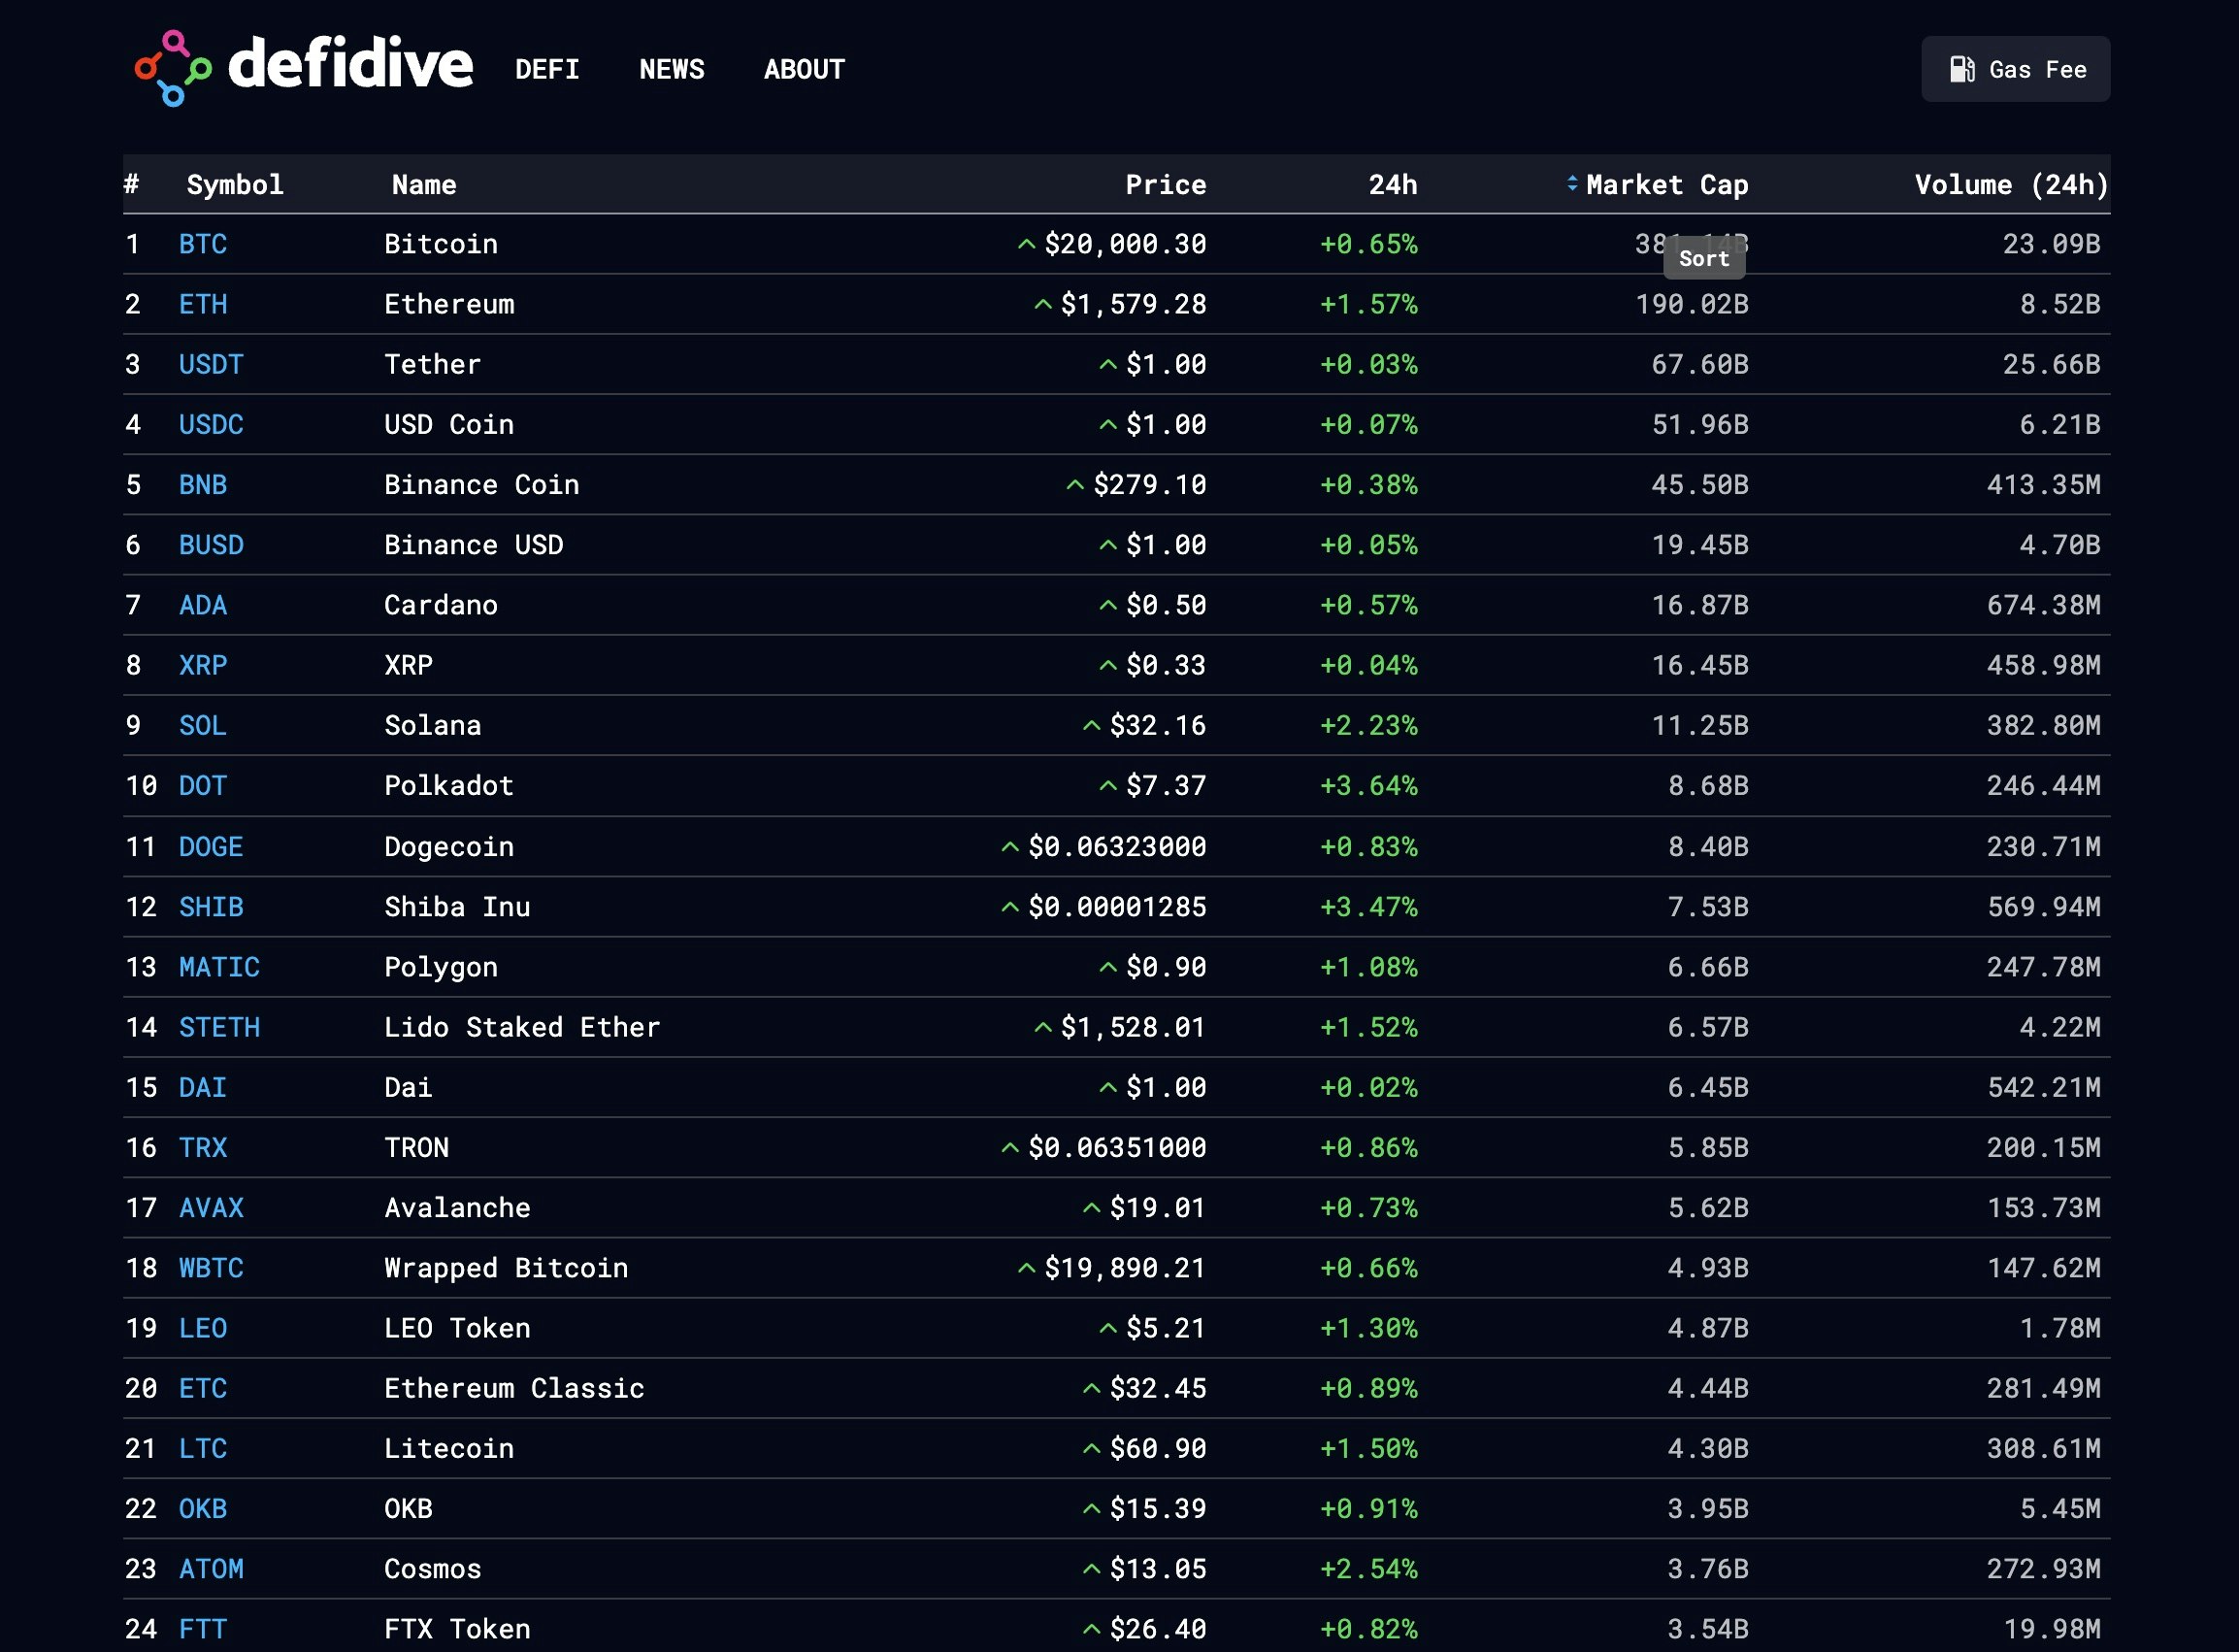Click the gas pump icon in Gas Fee
The height and width of the screenshot is (1652, 2239).
pos(1962,69)
